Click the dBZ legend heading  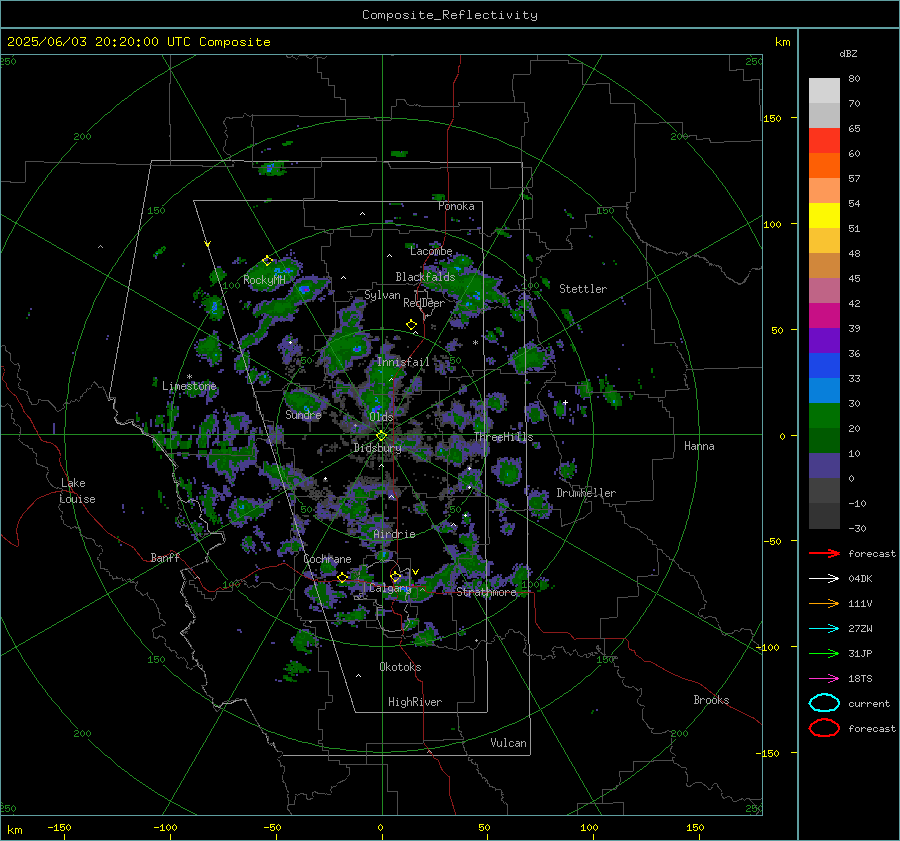848,53
